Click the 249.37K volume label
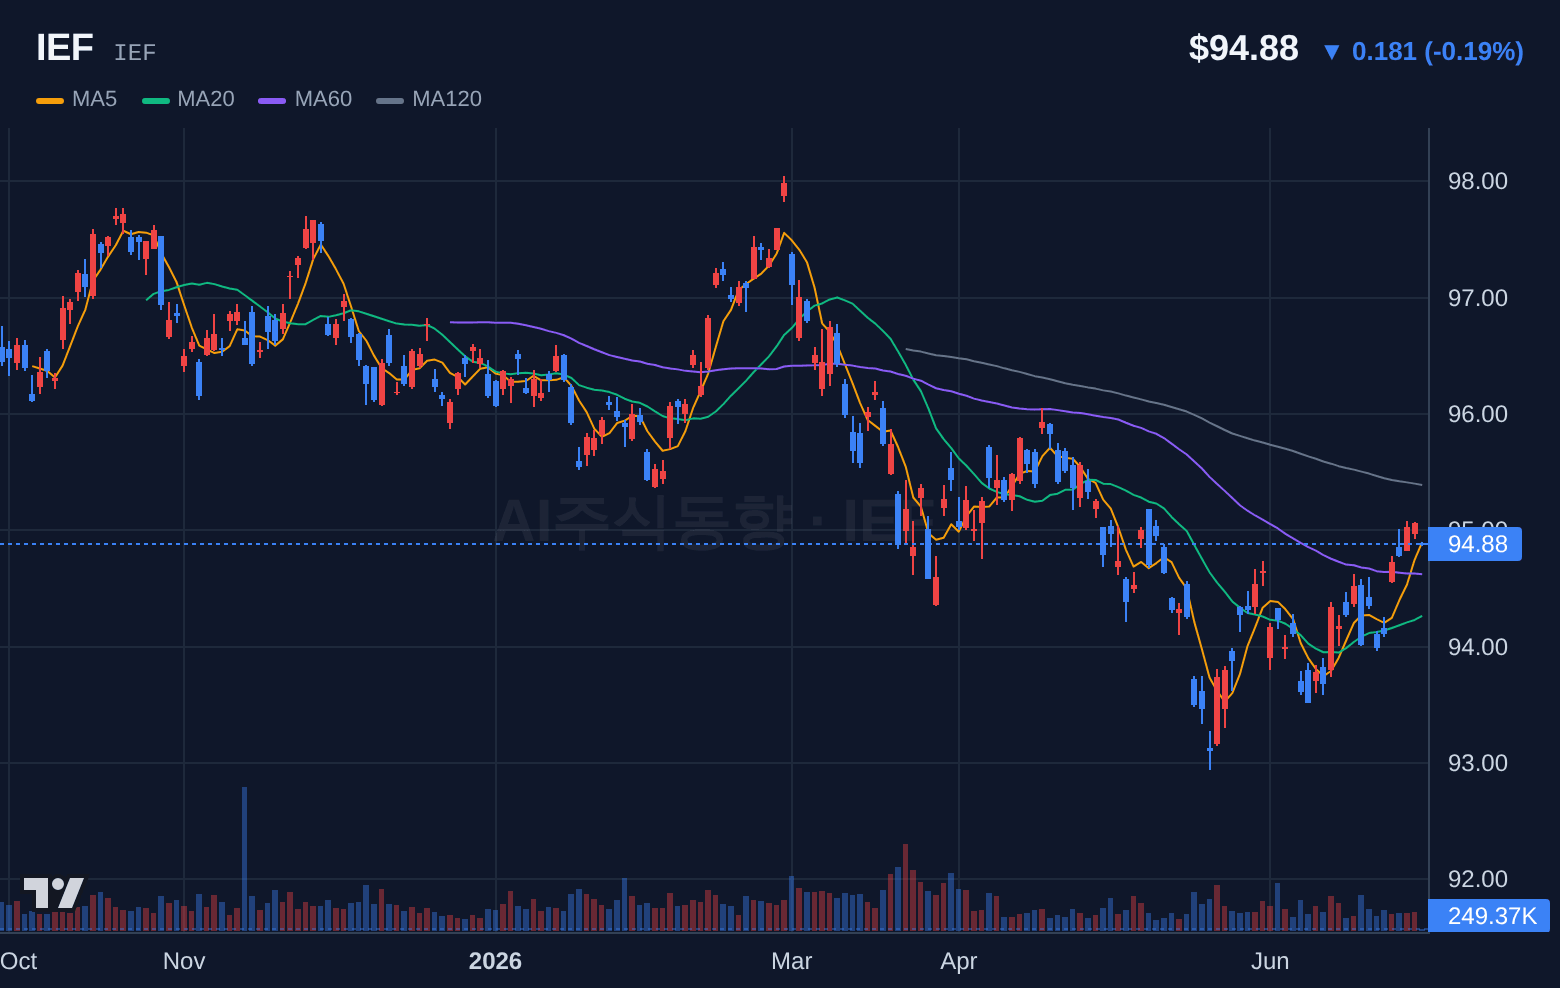1560x988 pixels. pos(1490,916)
